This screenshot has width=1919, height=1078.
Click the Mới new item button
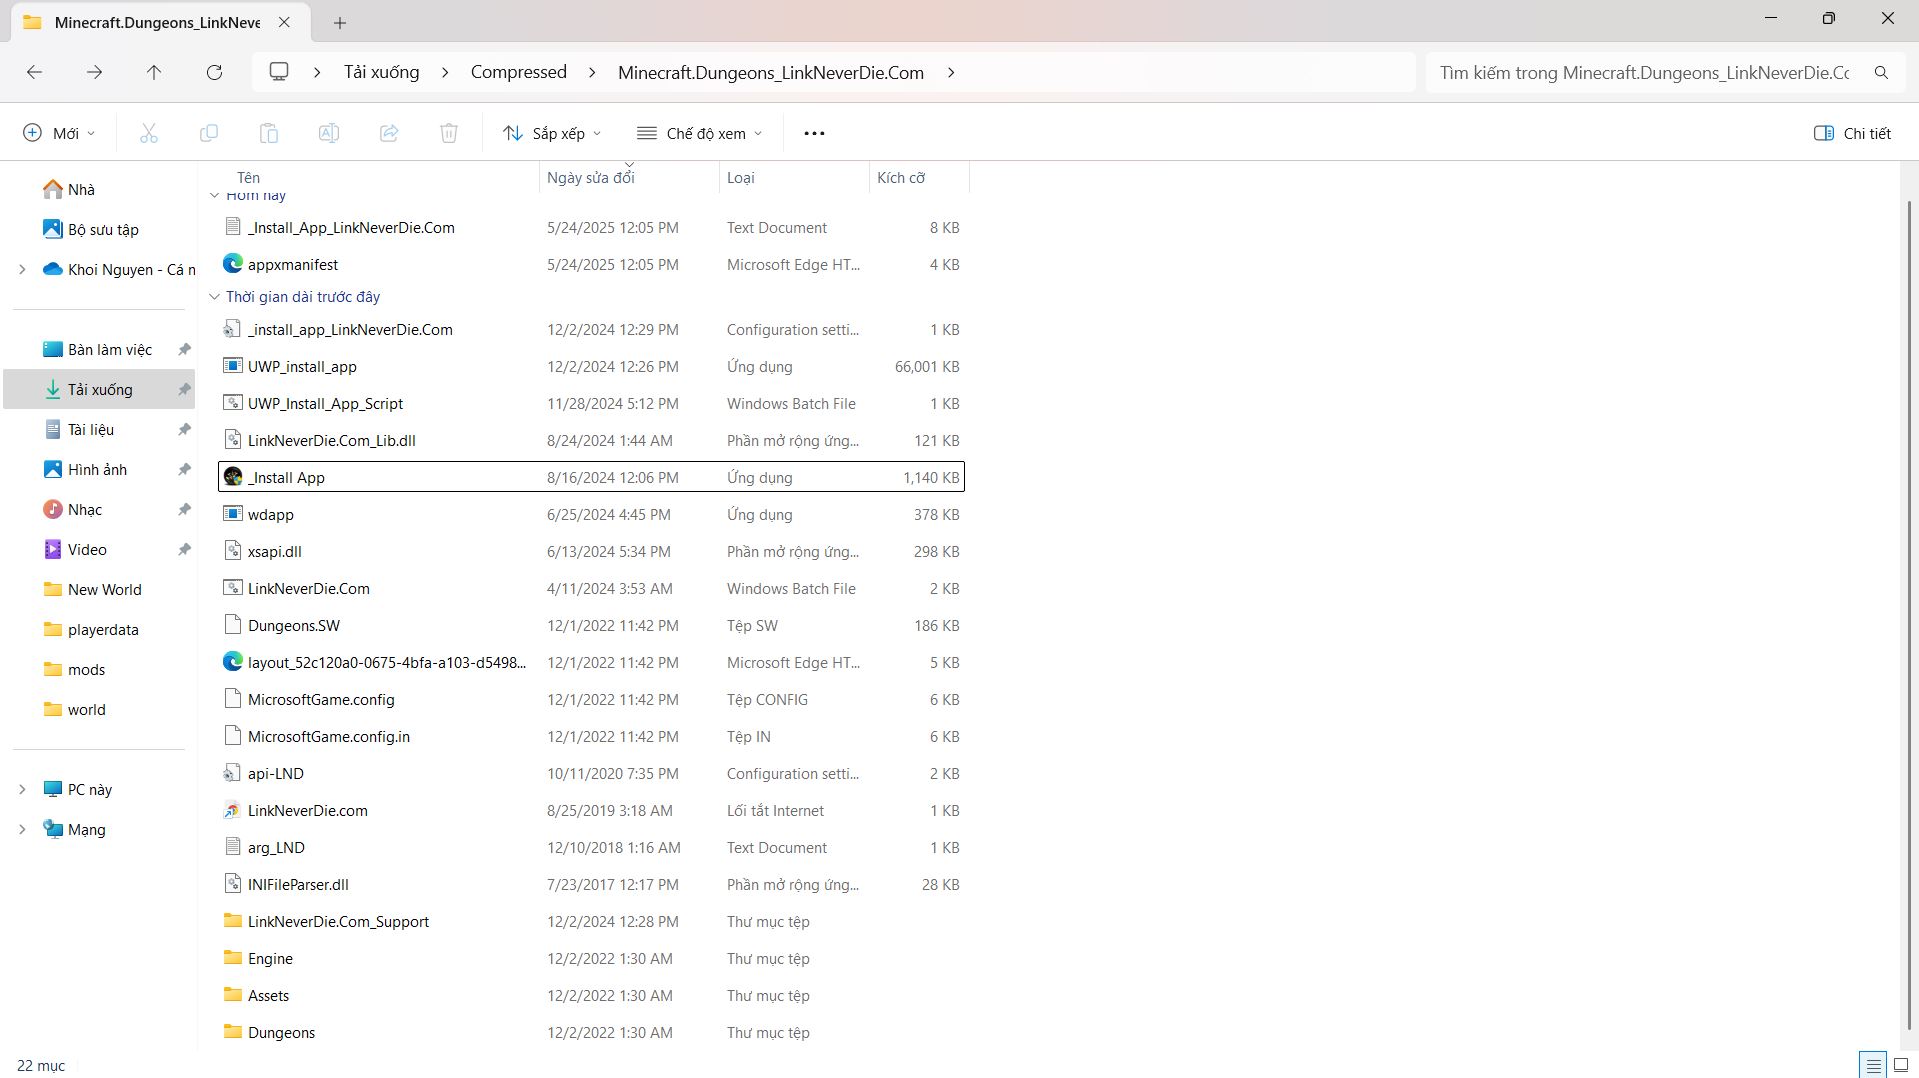pyautogui.click(x=59, y=133)
